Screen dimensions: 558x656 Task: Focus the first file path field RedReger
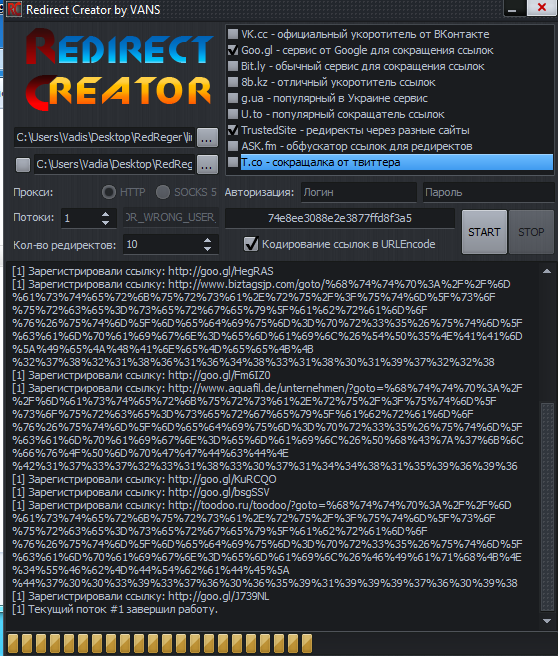(104, 137)
